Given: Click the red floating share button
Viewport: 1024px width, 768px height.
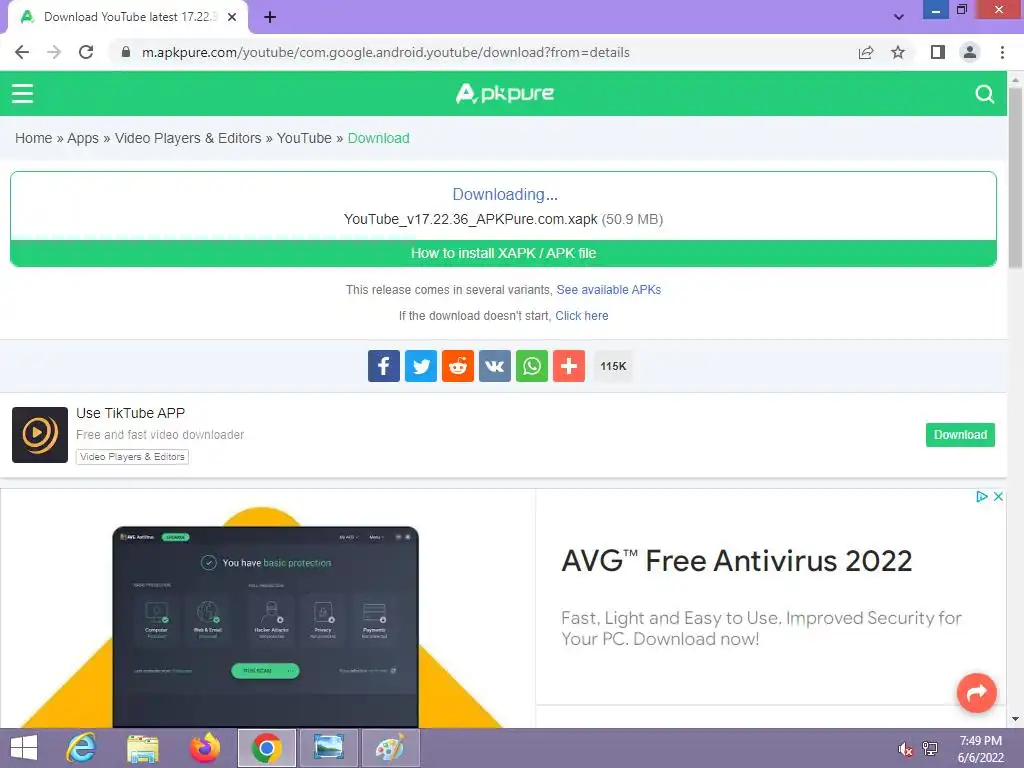Looking at the screenshot, I should tap(976, 692).
